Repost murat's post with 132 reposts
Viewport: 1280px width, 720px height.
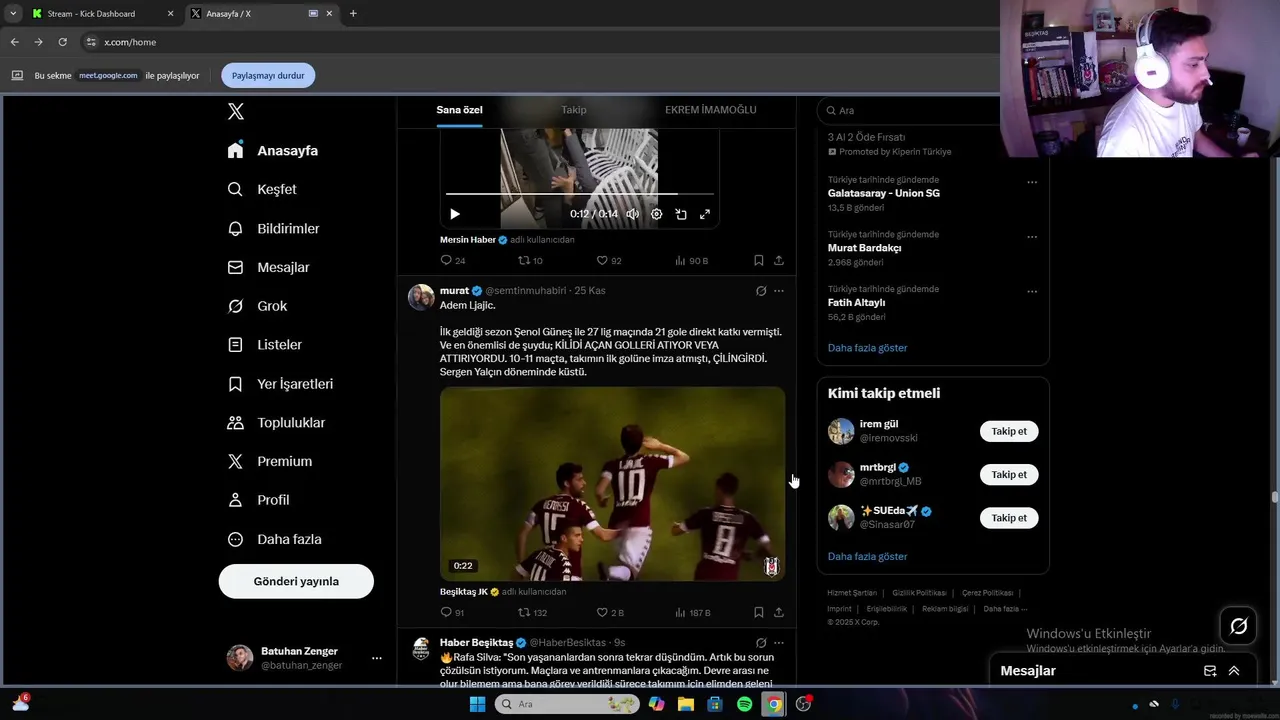532,612
